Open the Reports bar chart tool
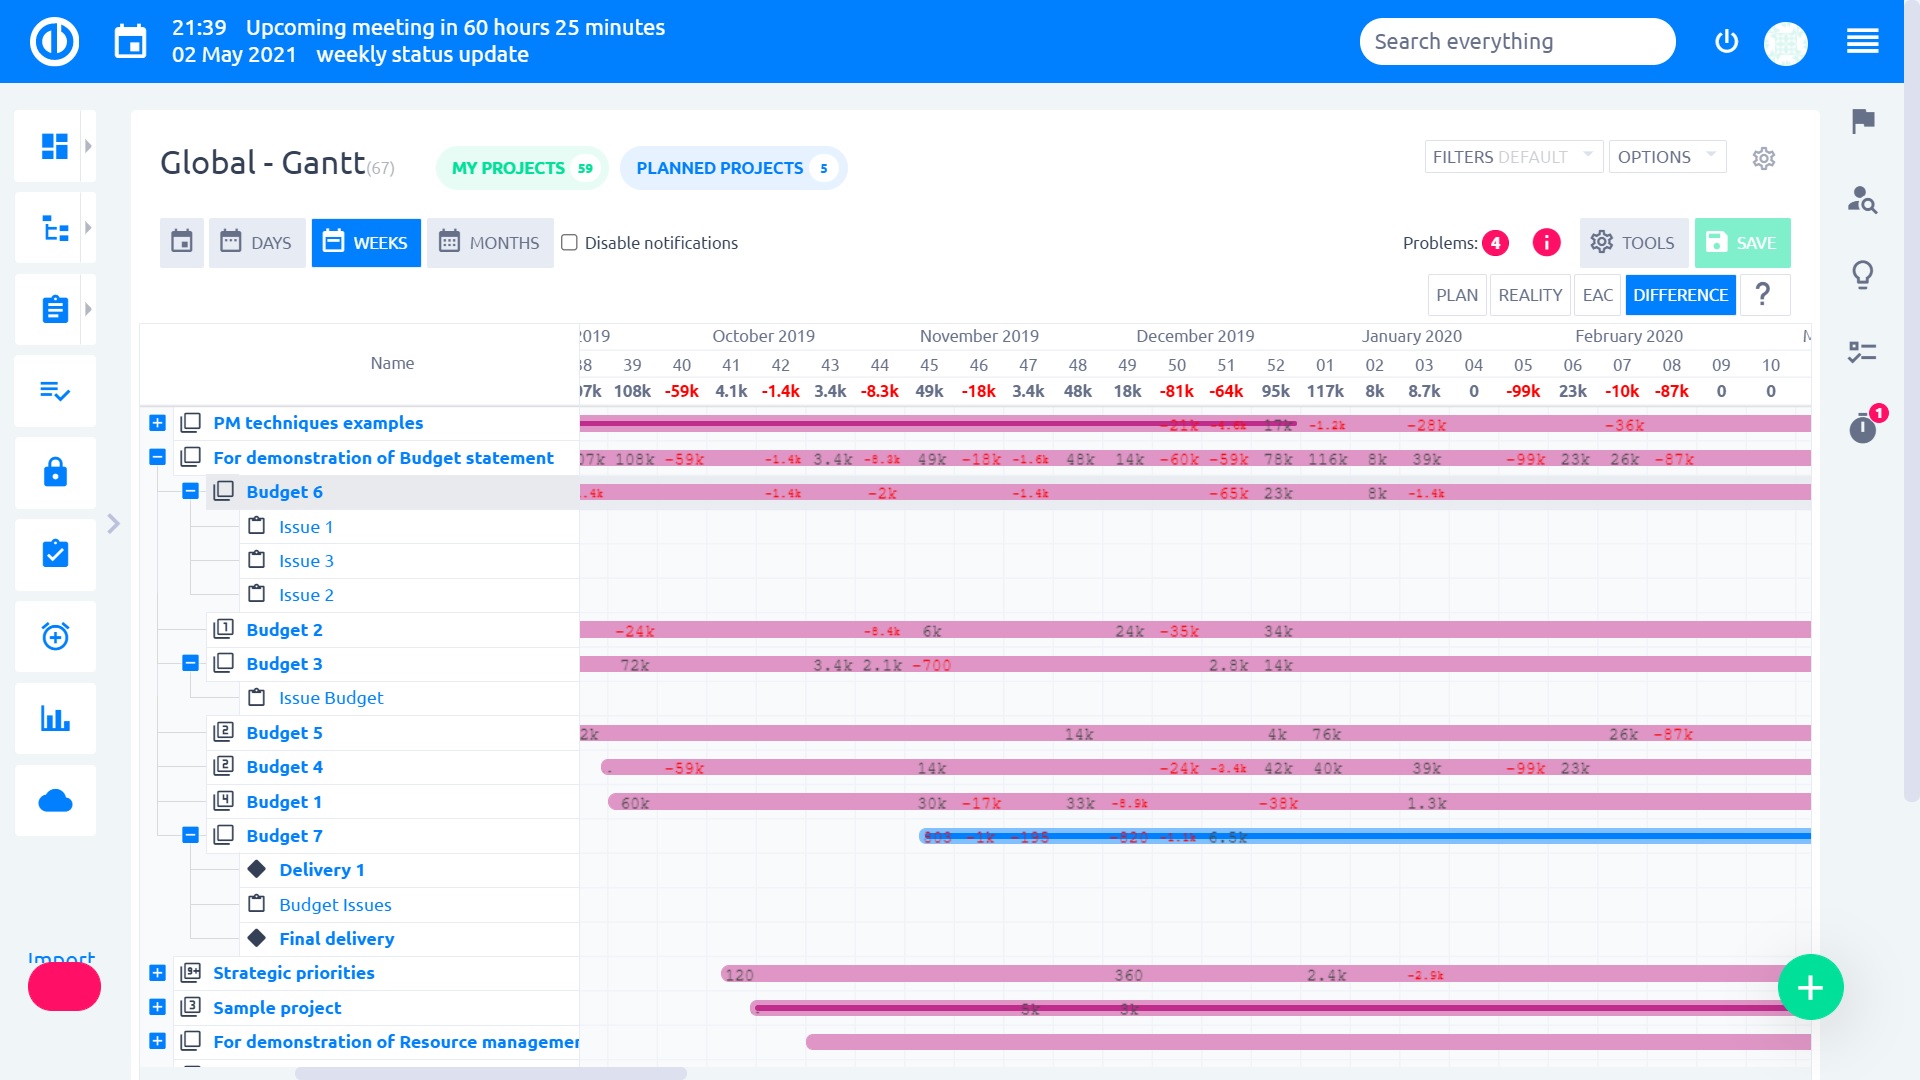This screenshot has width=1920, height=1080. [x=55, y=718]
